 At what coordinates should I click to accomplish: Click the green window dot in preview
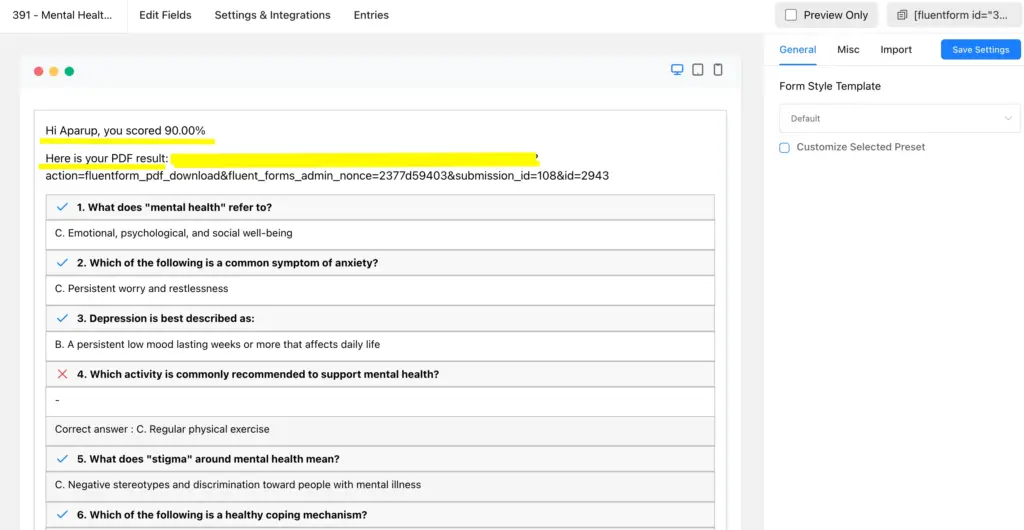[x=69, y=71]
